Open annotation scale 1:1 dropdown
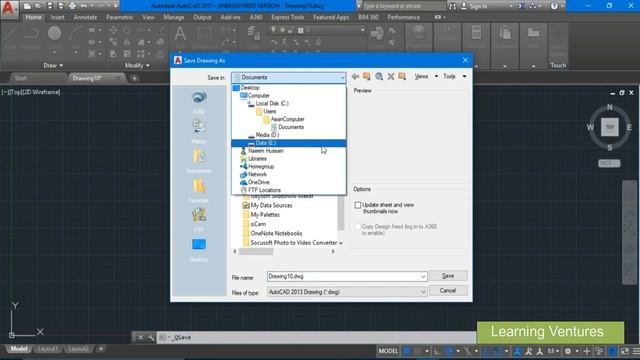The width and height of the screenshot is (640, 360). click(553, 351)
